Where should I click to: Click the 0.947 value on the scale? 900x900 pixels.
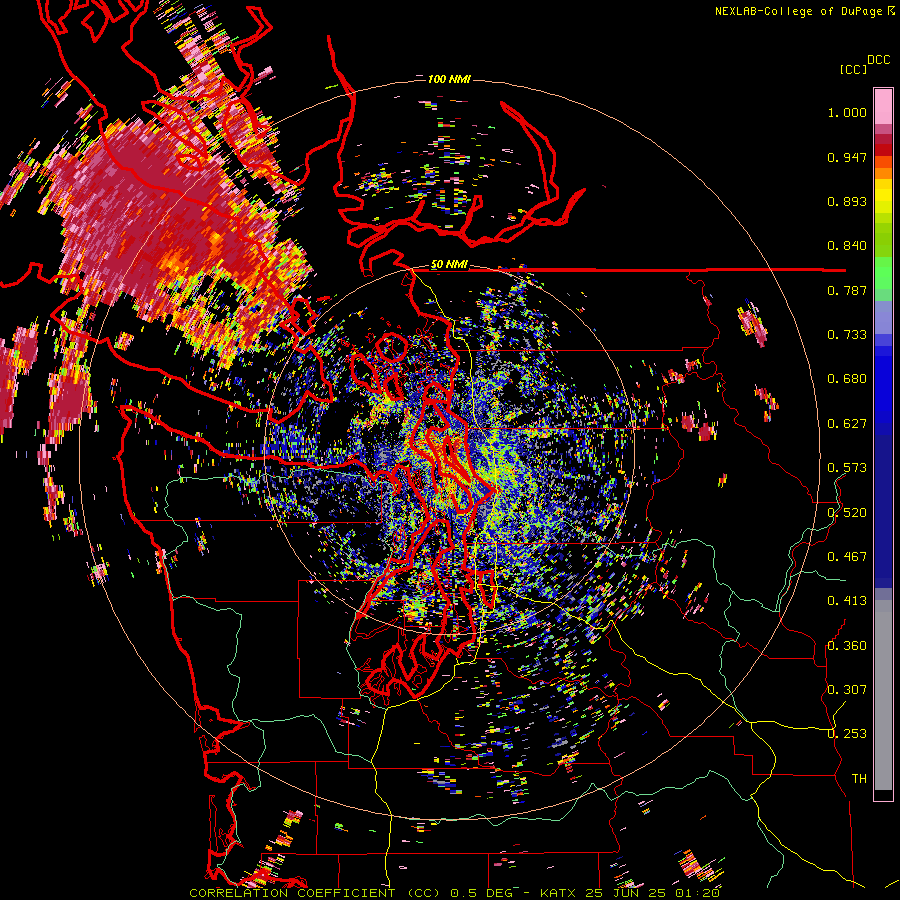(x=847, y=157)
